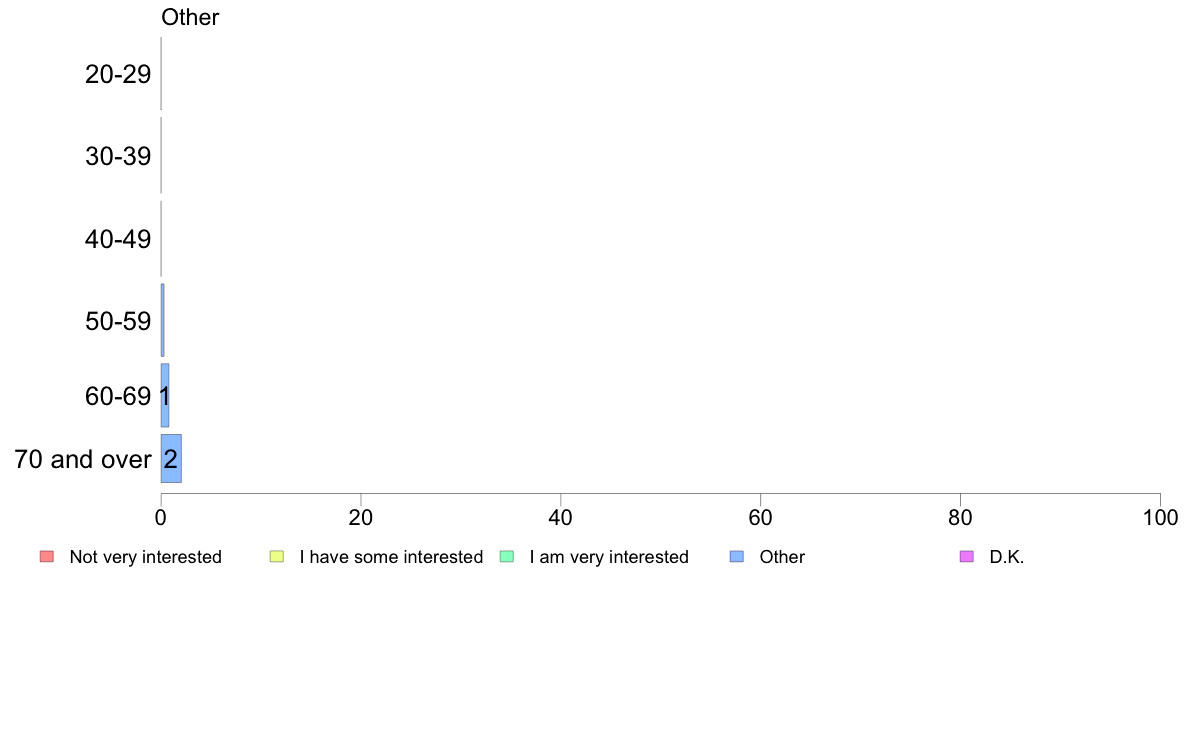
Task: Click the 100 tick on x-axis
Action: point(1160,518)
